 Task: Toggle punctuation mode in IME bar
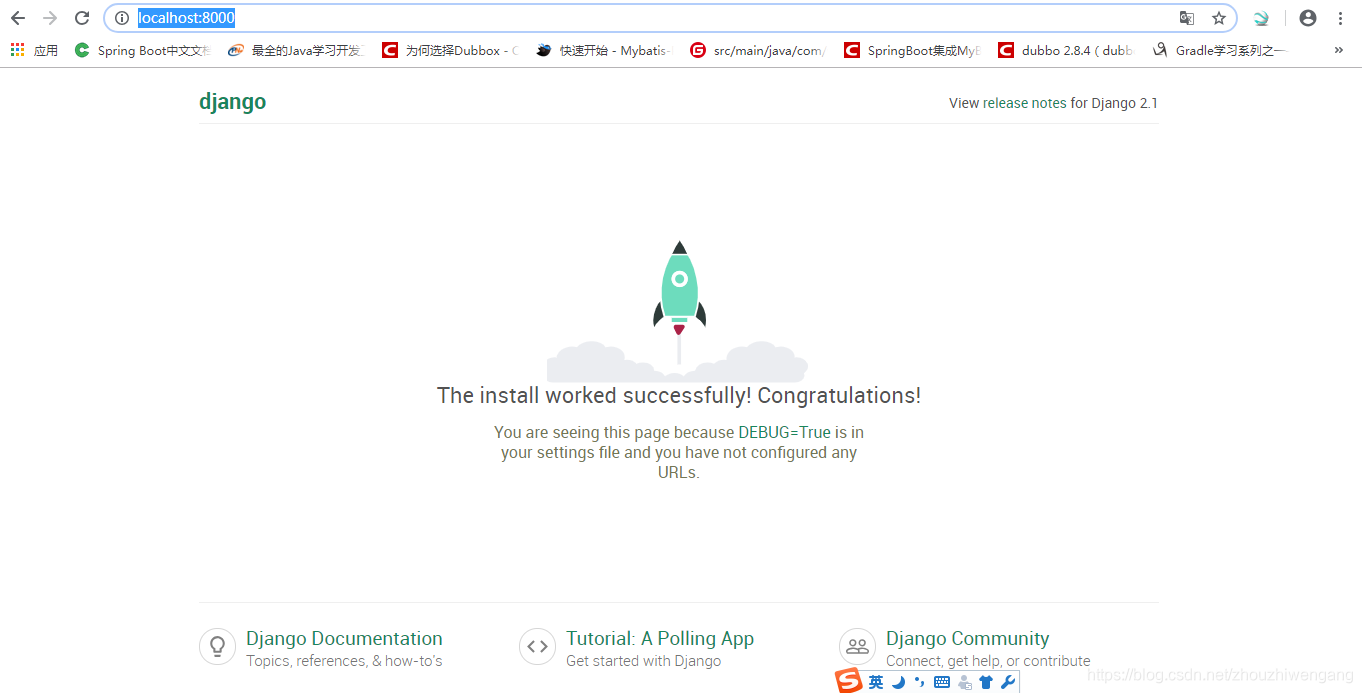click(x=919, y=682)
